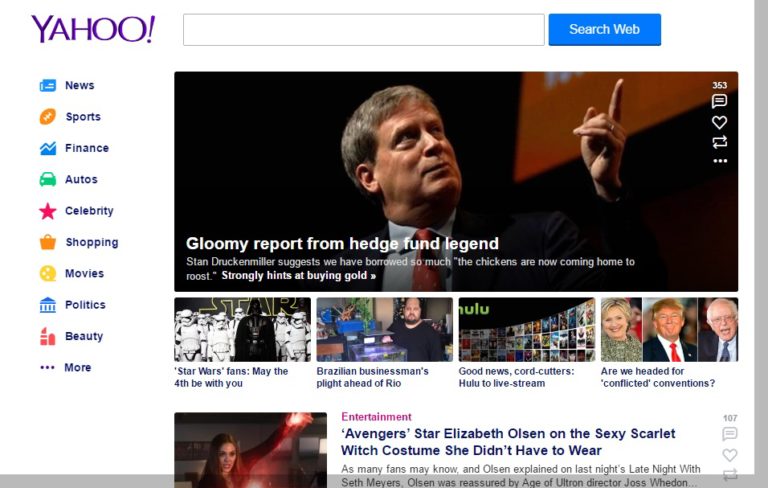
Task: Click the Autos car icon
Action: pyautogui.click(x=48, y=179)
